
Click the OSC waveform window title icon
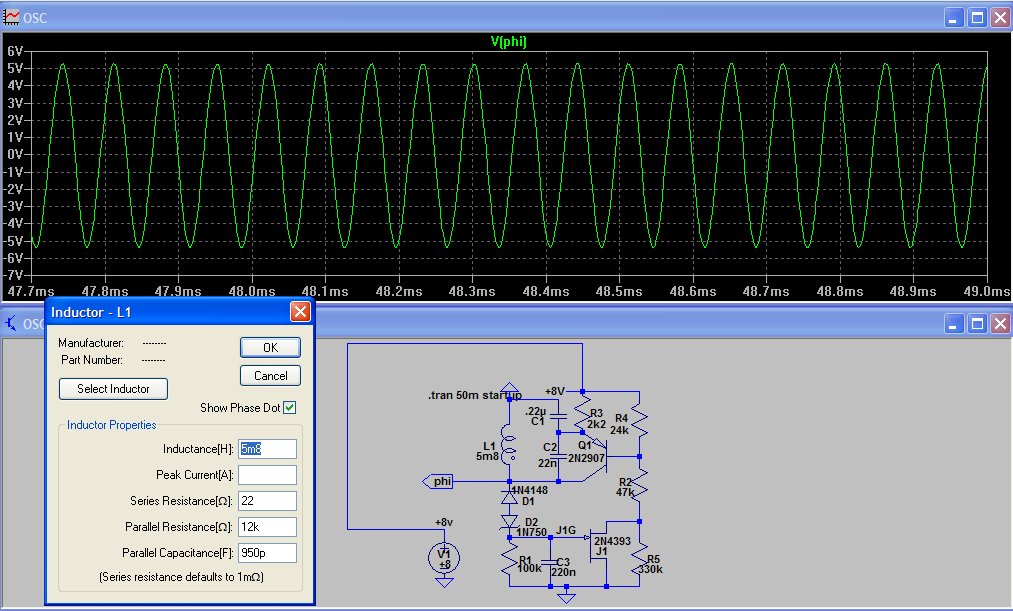click(13, 18)
